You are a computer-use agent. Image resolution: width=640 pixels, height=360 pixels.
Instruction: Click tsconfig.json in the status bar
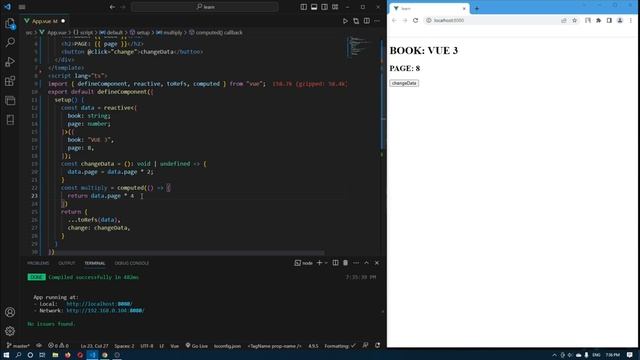point(227,346)
